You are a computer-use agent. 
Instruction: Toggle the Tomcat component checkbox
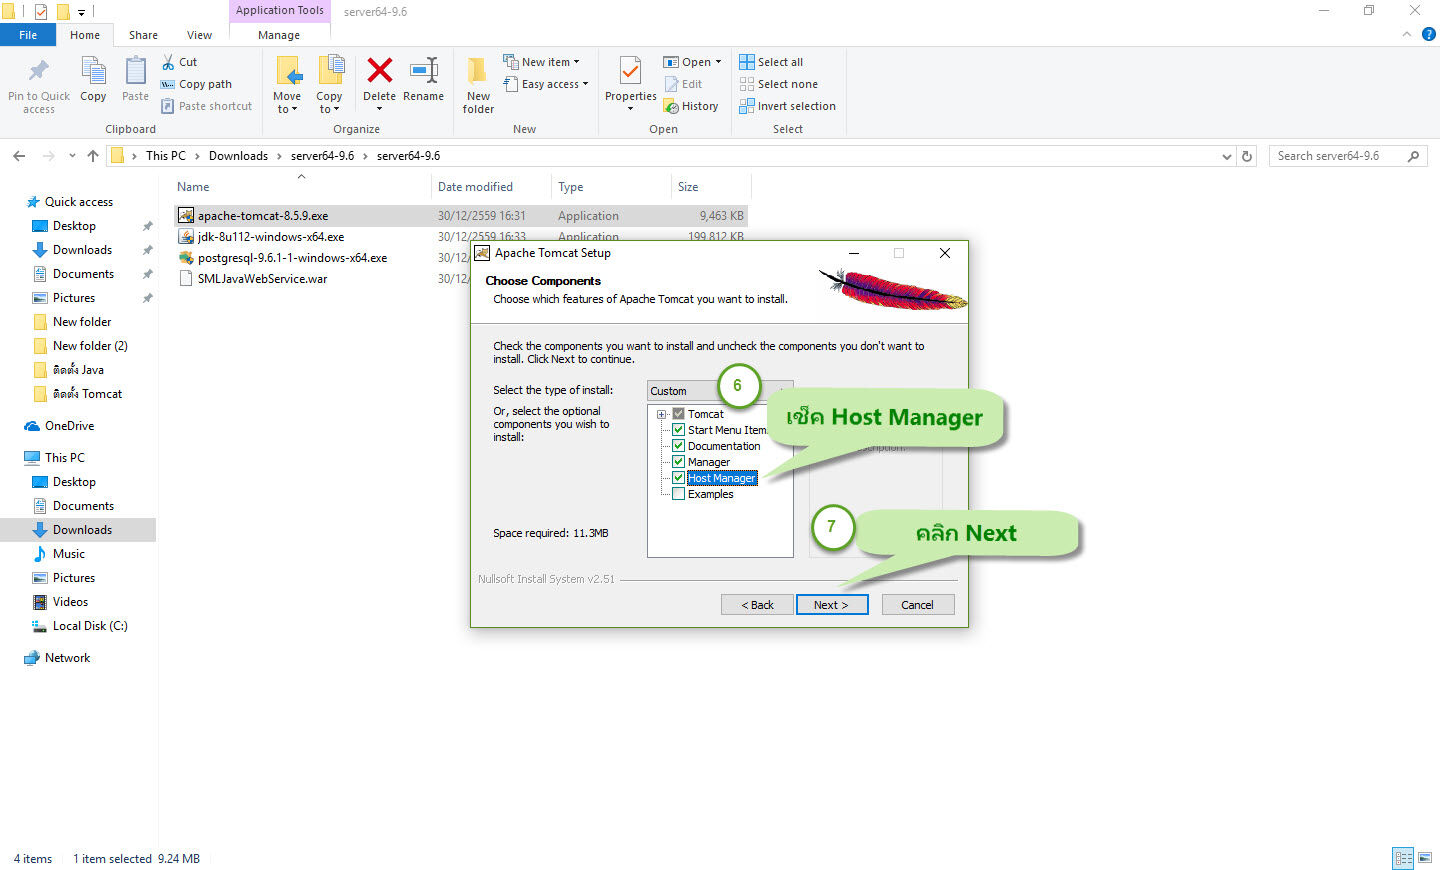pyautogui.click(x=678, y=414)
